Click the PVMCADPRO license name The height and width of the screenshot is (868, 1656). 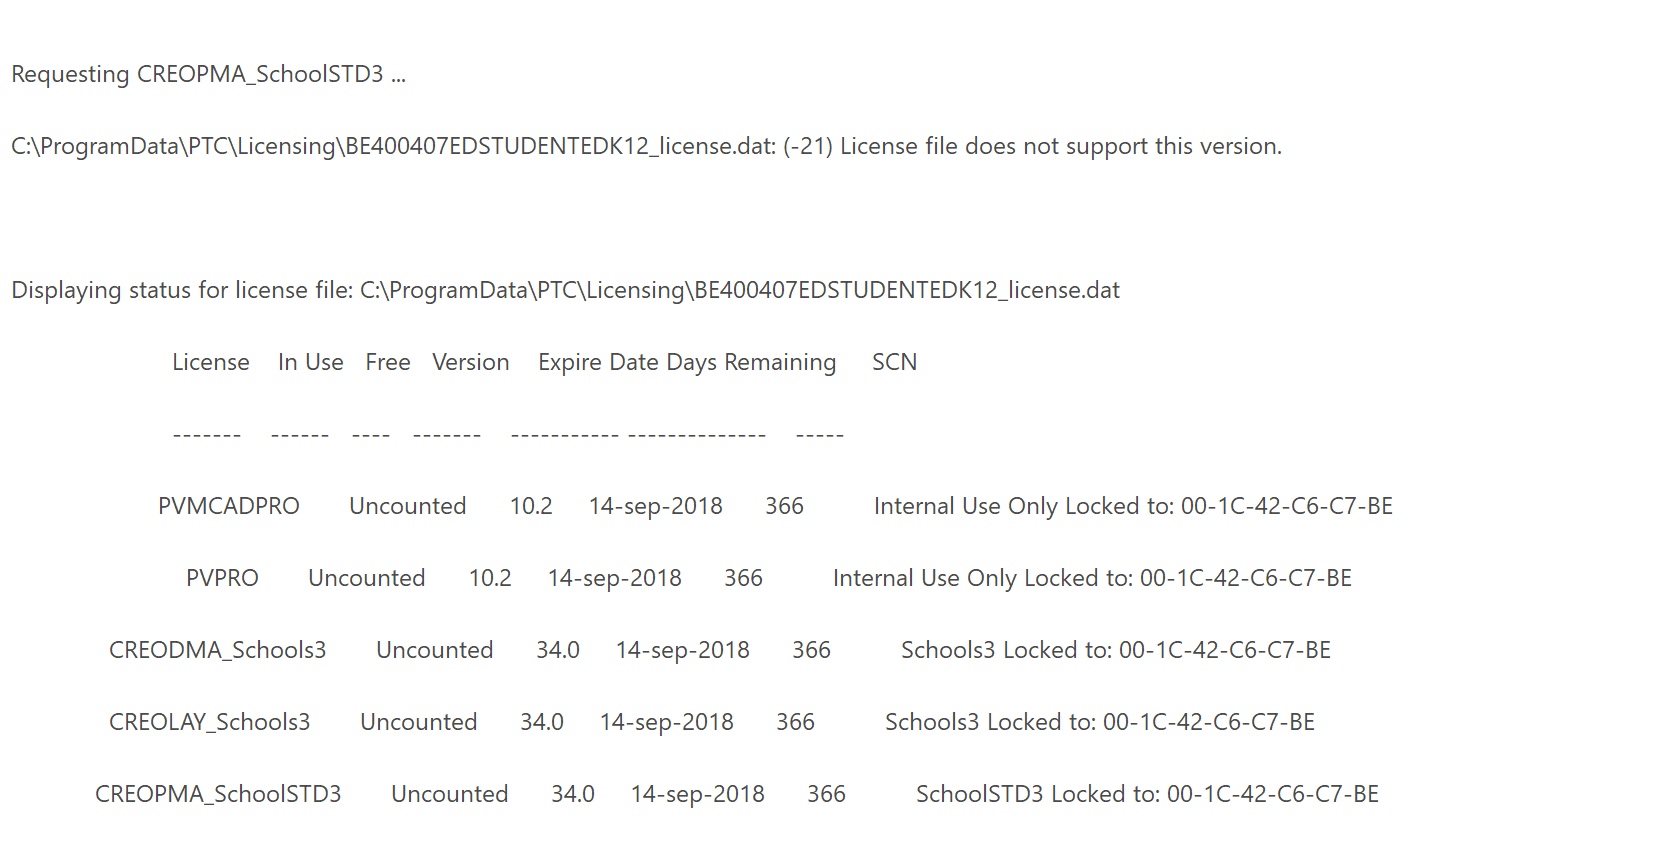tap(229, 507)
